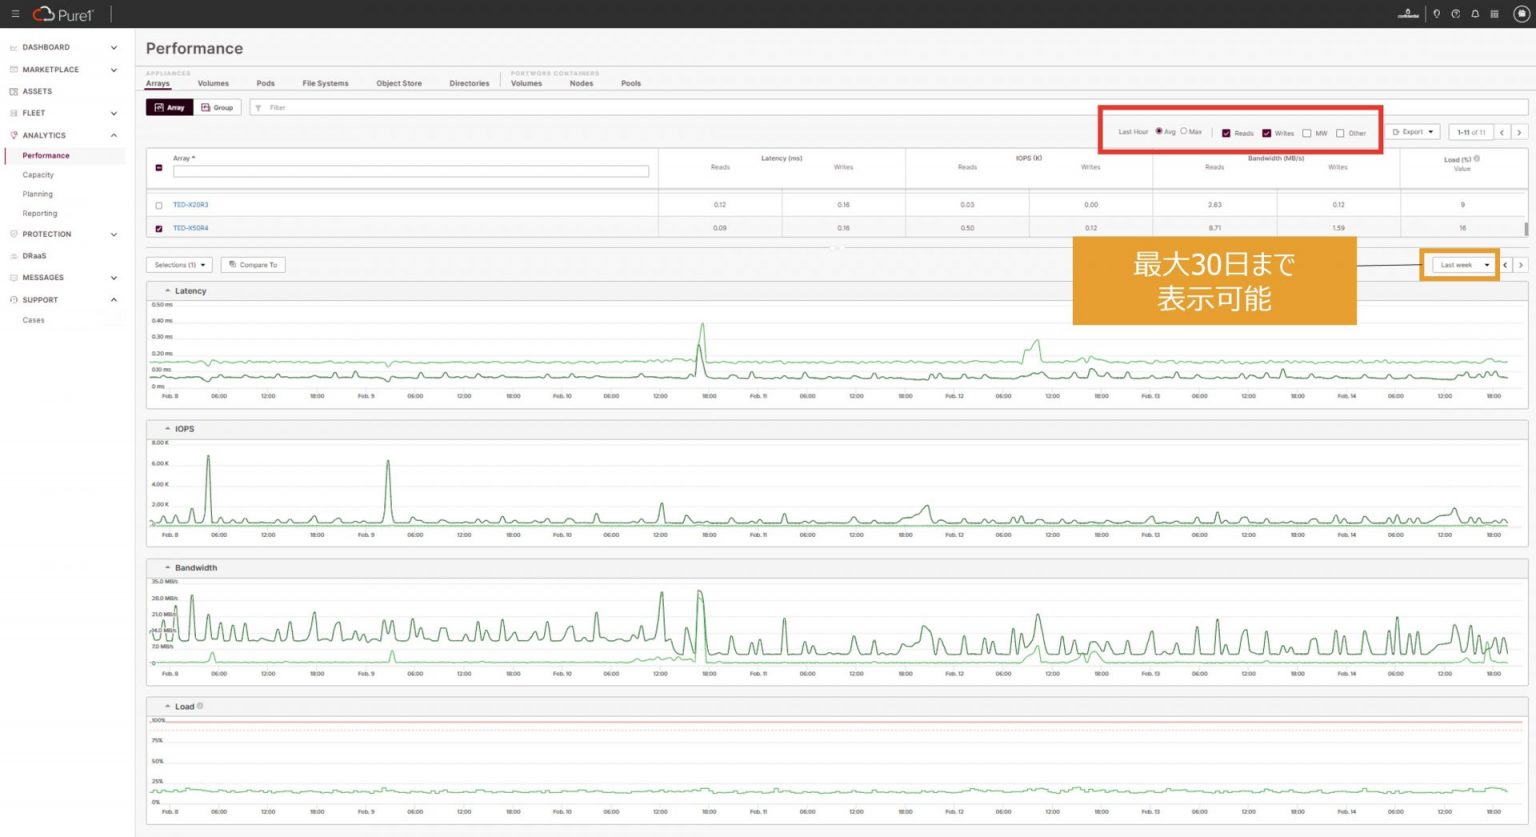1536x837 pixels.
Task: Check the TED-X20R3 row checkbox
Action: coord(157,204)
